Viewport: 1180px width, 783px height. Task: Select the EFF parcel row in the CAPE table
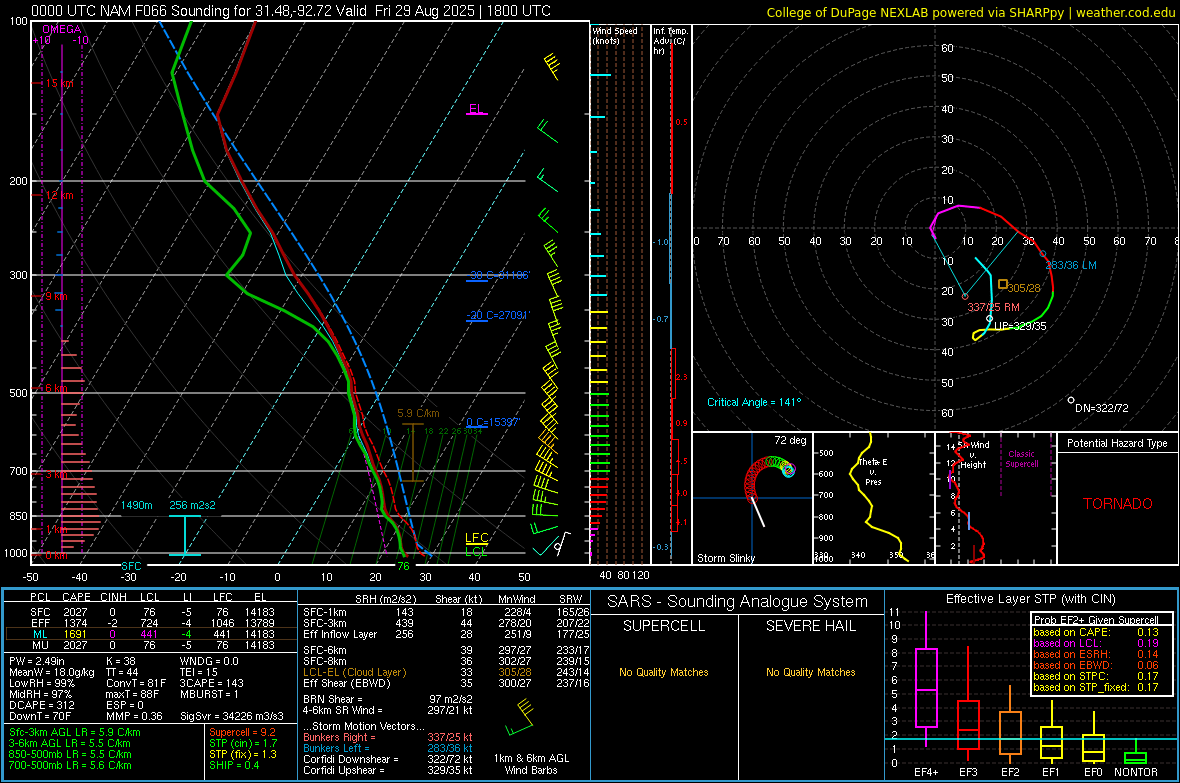tap(151, 623)
